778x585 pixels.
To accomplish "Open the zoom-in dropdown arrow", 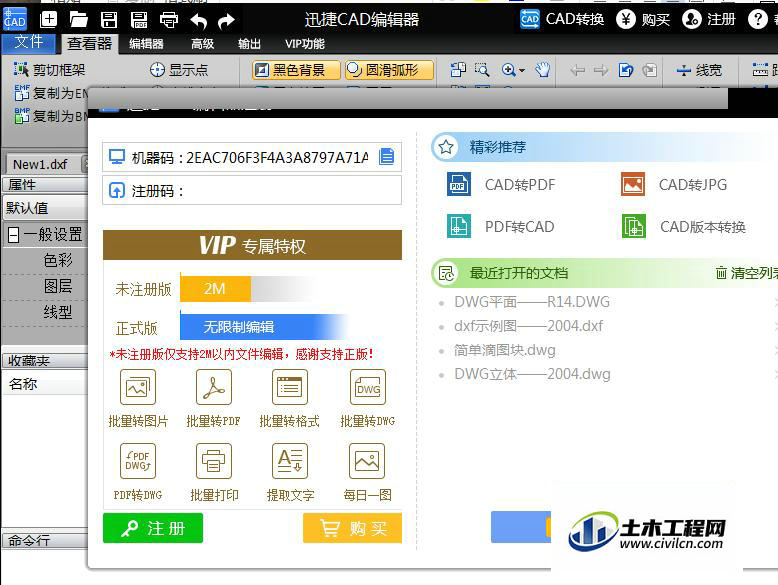I will 522,70.
